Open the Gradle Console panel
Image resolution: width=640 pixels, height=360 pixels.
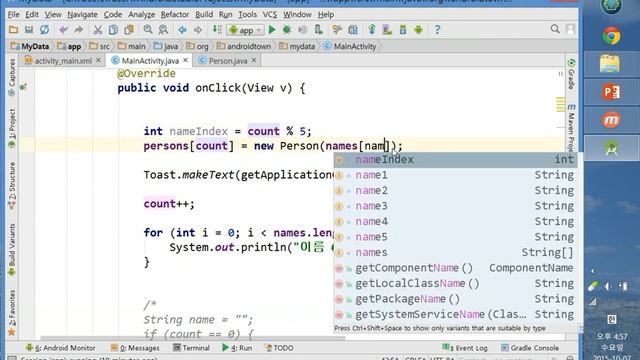[530, 348]
